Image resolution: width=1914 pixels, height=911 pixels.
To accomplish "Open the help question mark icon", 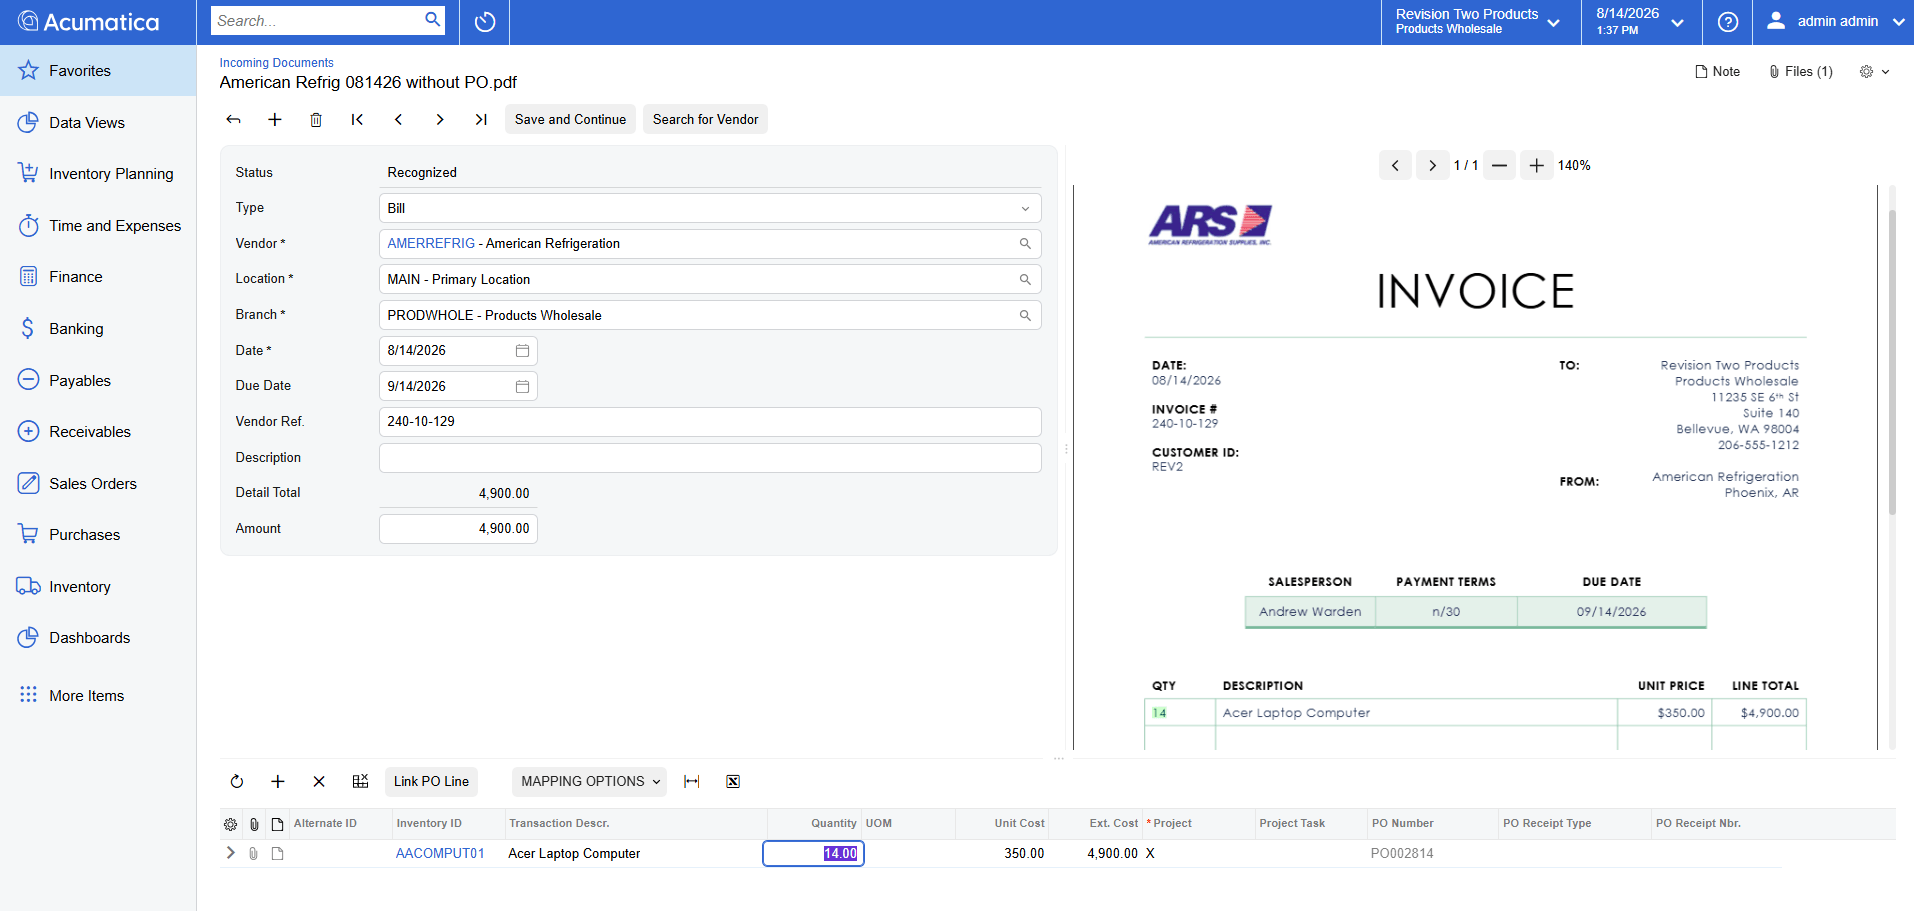I will pos(1727,22).
